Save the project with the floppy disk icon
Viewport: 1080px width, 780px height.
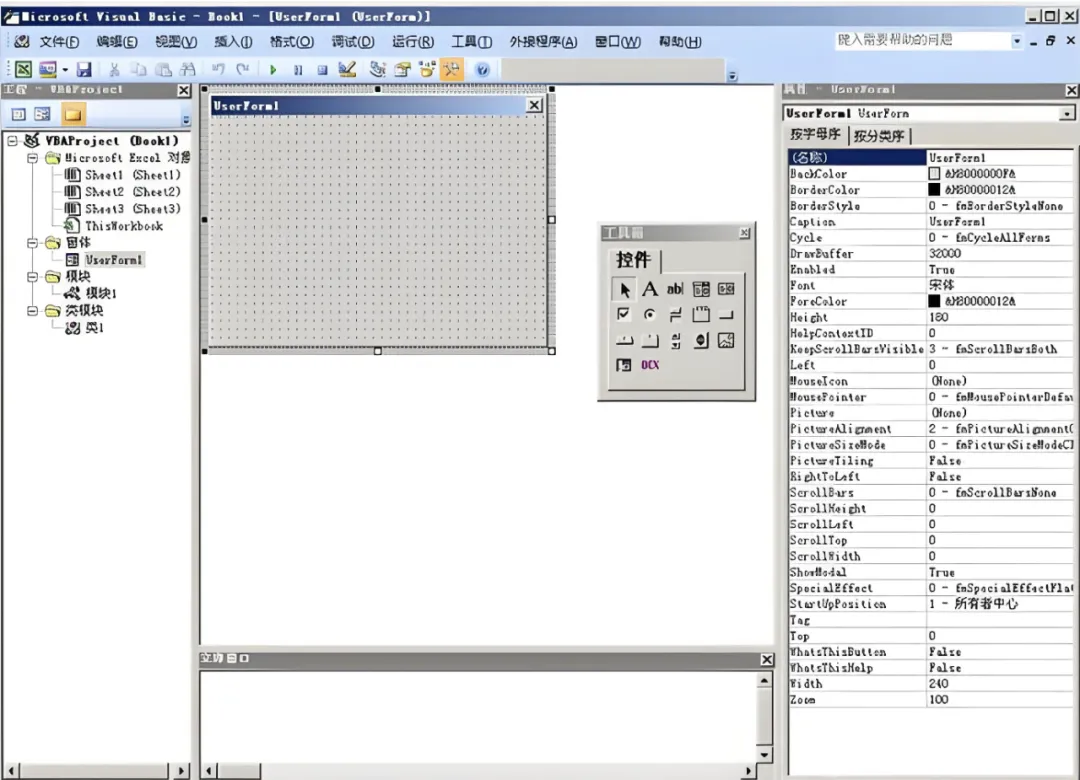[x=84, y=70]
